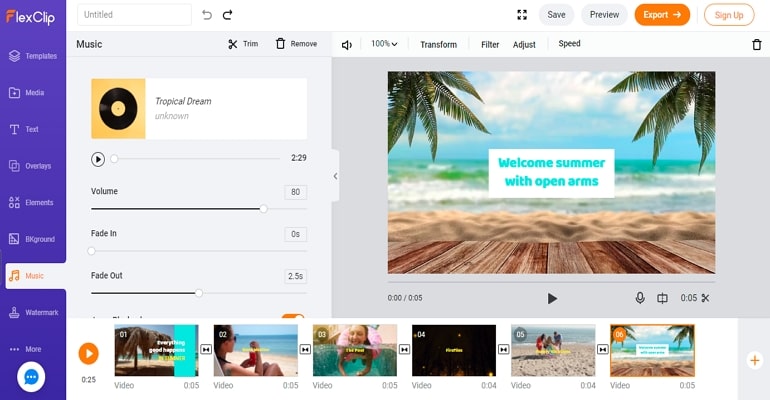The width and height of the screenshot is (770, 400).
Task: Open transition between clips 01 and 02
Action: pos(206,349)
